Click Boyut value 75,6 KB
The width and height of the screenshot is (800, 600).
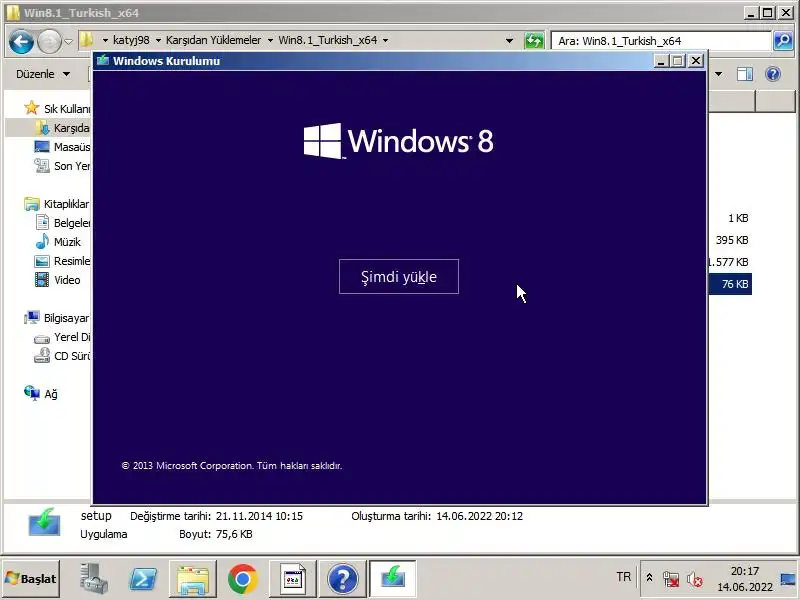tap(233, 534)
